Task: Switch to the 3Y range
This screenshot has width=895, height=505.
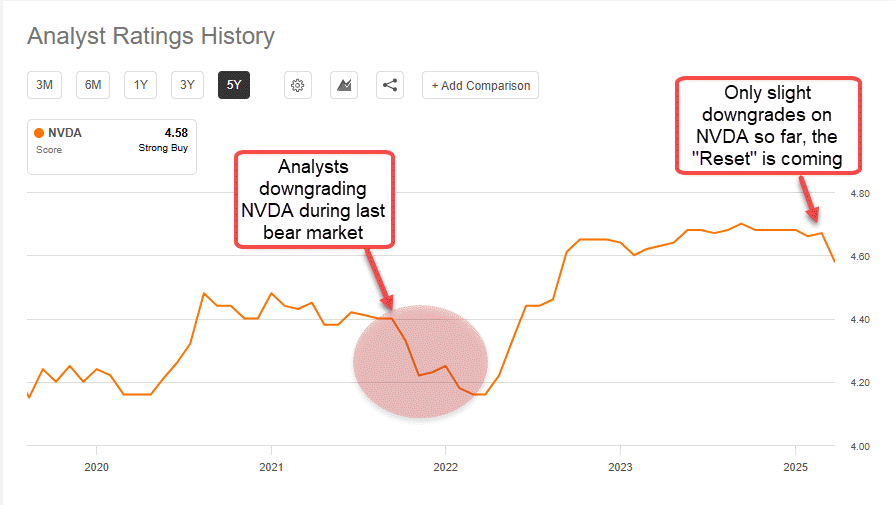Action: [187, 86]
